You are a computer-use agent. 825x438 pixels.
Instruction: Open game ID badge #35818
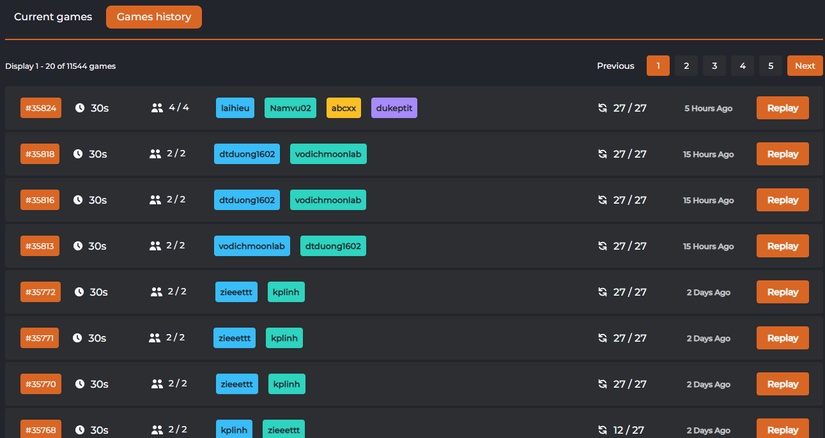pos(41,154)
